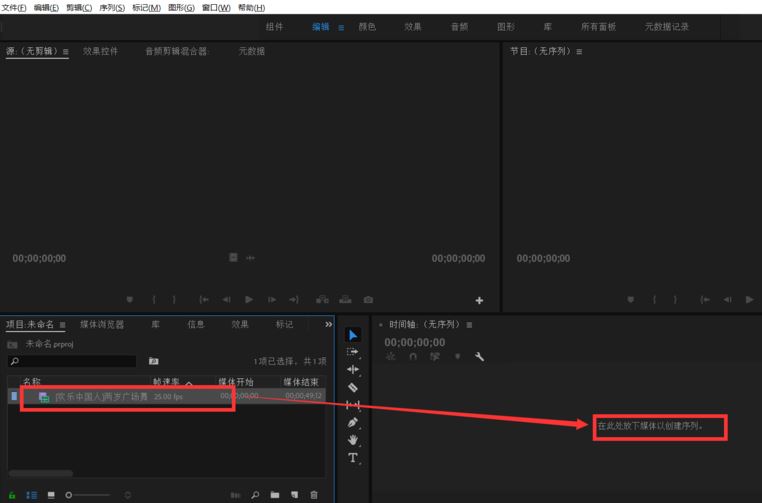Select the Selection arrow tool
The image size is (762, 503).
pos(353,335)
